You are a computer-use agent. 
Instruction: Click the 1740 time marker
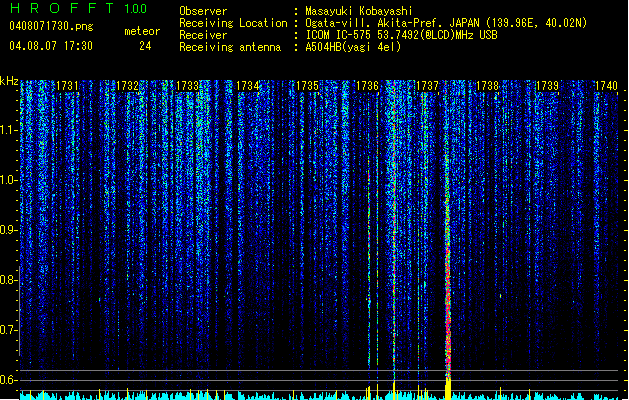(x=607, y=86)
